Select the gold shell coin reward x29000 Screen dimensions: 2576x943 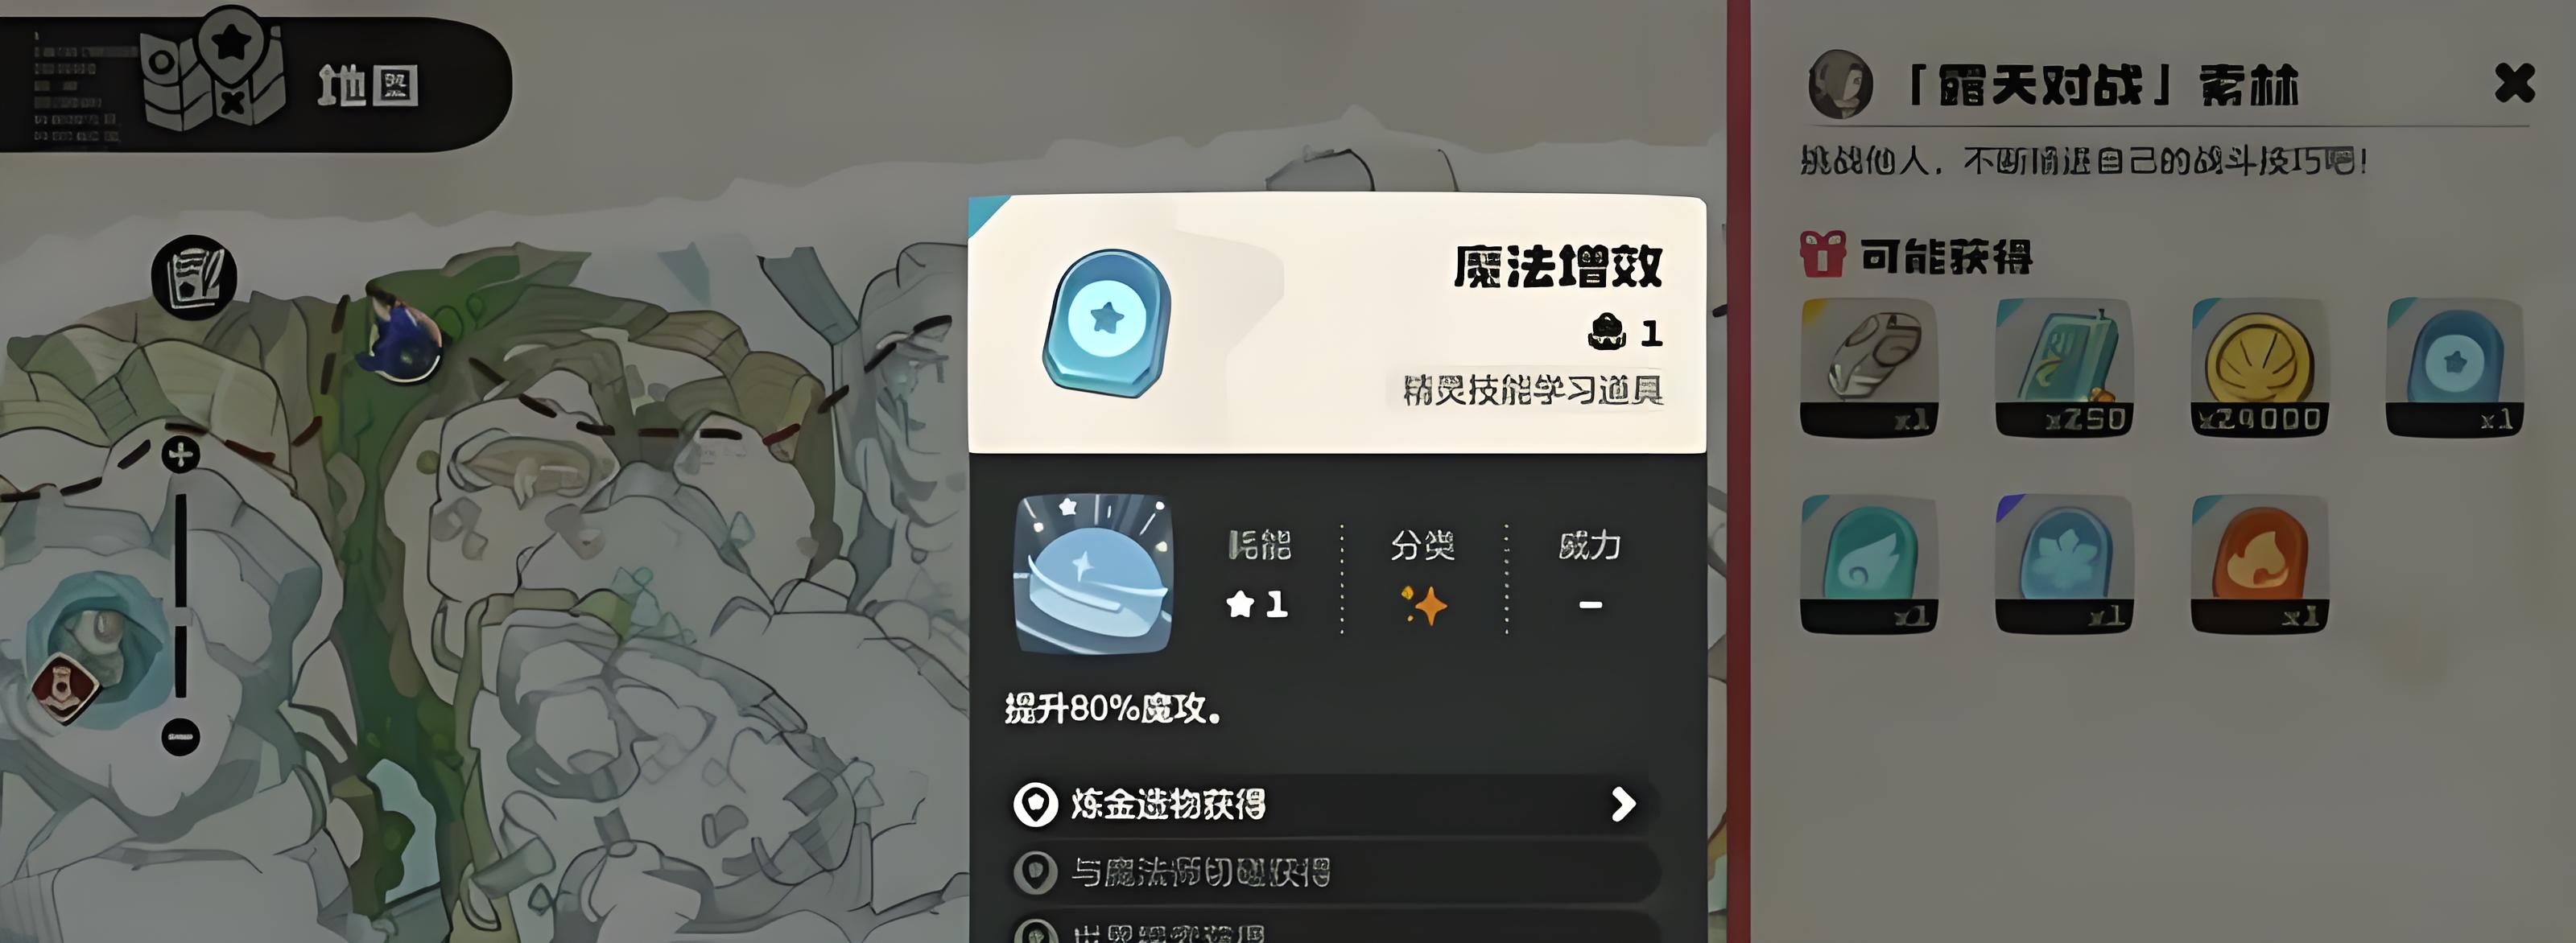(x=2259, y=367)
